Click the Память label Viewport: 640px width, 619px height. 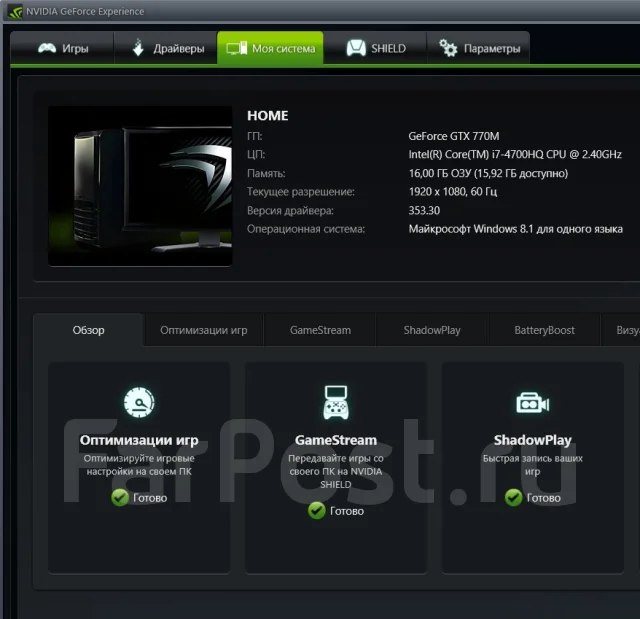pyautogui.click(x=266, y=173)
